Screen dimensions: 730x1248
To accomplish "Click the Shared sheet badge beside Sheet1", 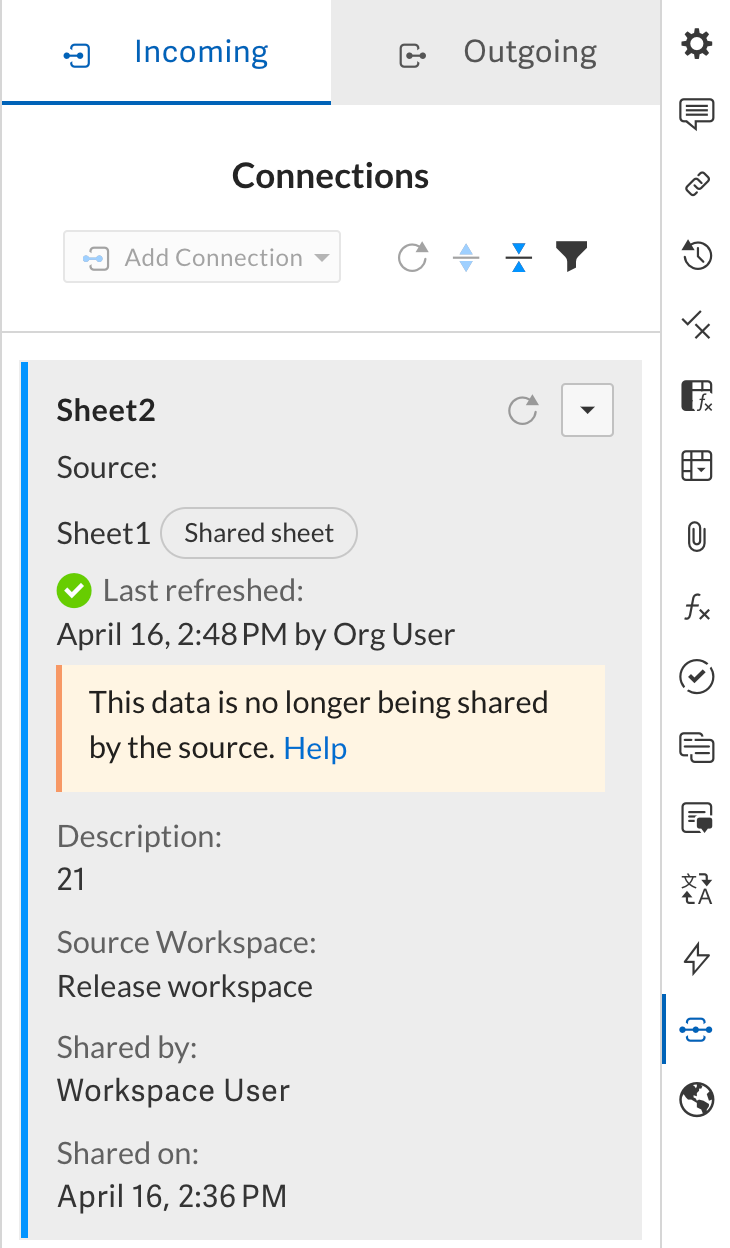I will point(259,533).
